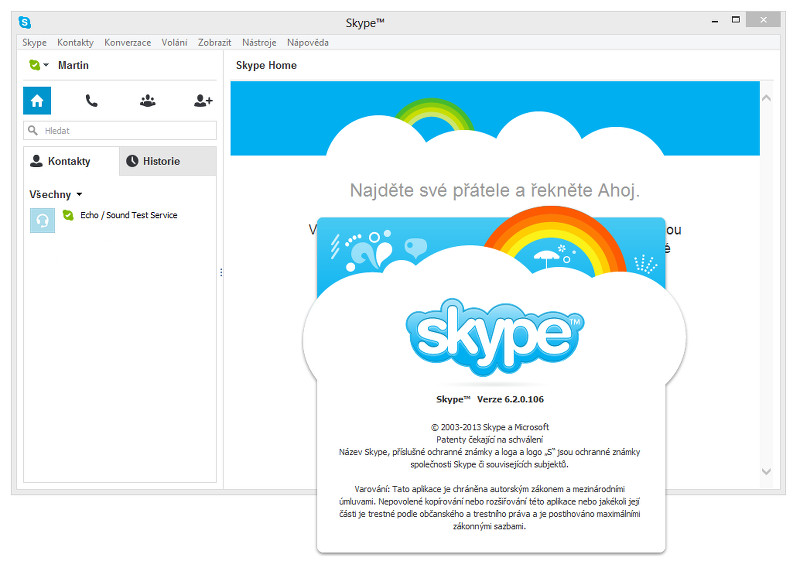The width and height of the screenshot is (800, 568).
Task: Focus the Hledat search field
Action: pos(120,131)
